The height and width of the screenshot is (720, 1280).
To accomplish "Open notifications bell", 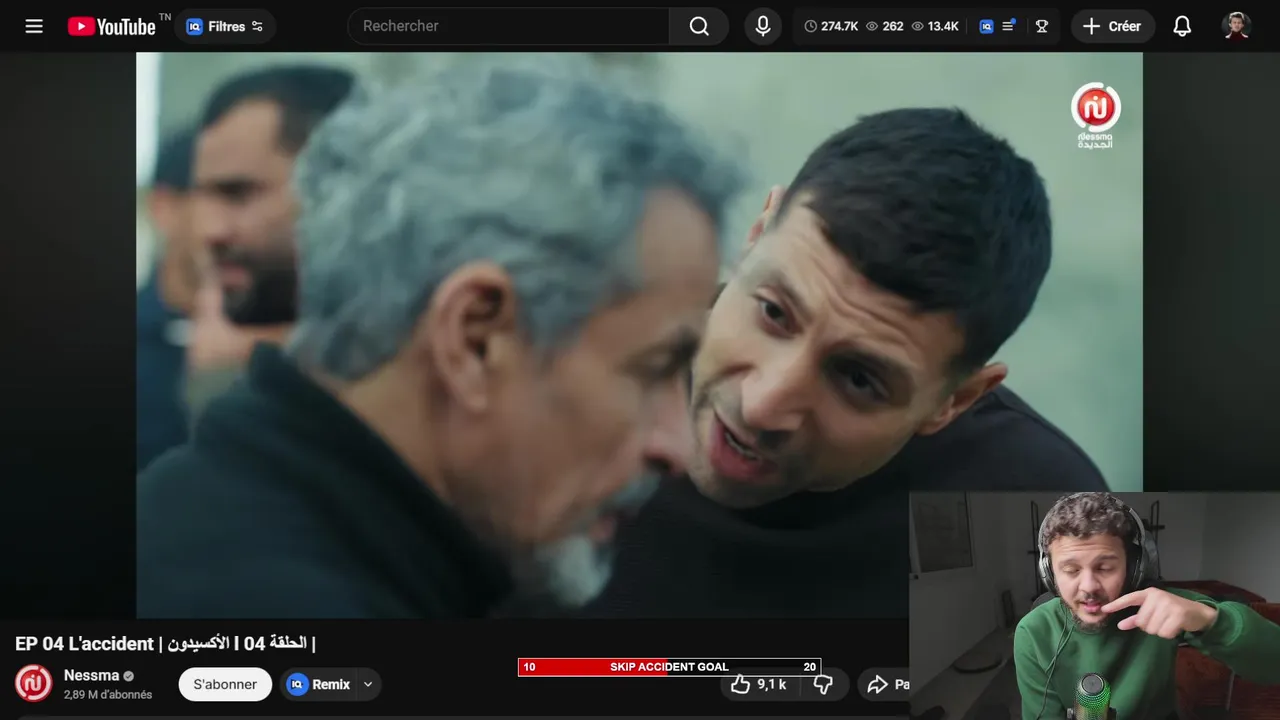I will point(1182,26).
